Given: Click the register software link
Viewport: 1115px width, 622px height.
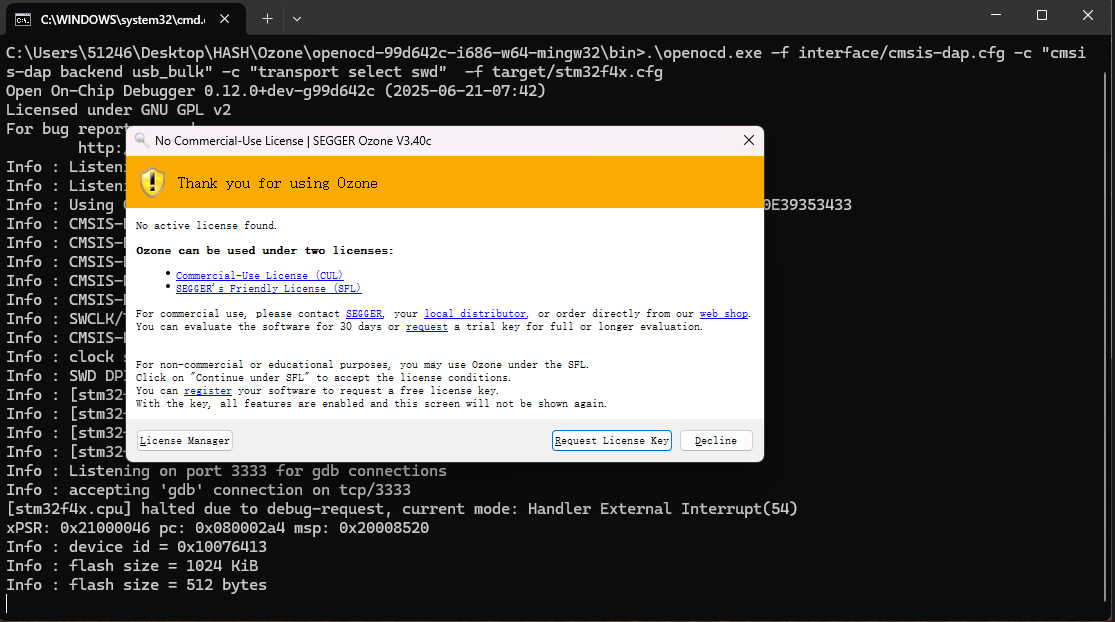Looking at the screenshot, I should coord(208,391).
